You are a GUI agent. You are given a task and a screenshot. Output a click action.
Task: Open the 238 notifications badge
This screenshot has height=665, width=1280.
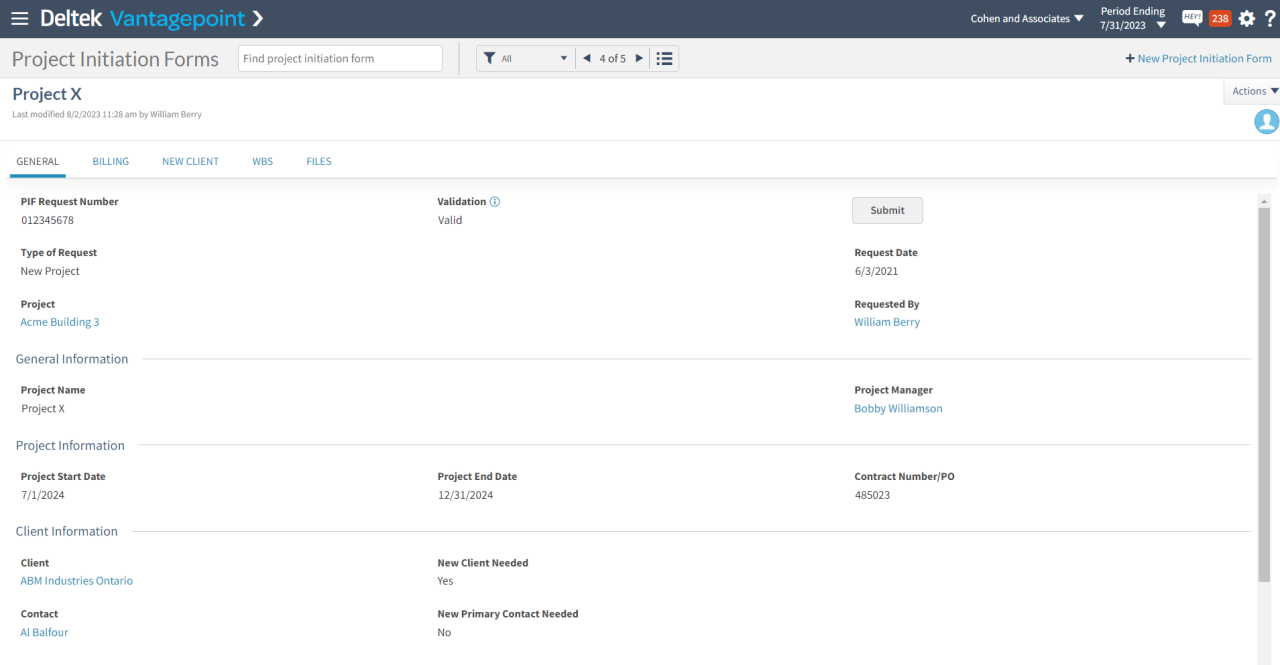click(1219, 18)
